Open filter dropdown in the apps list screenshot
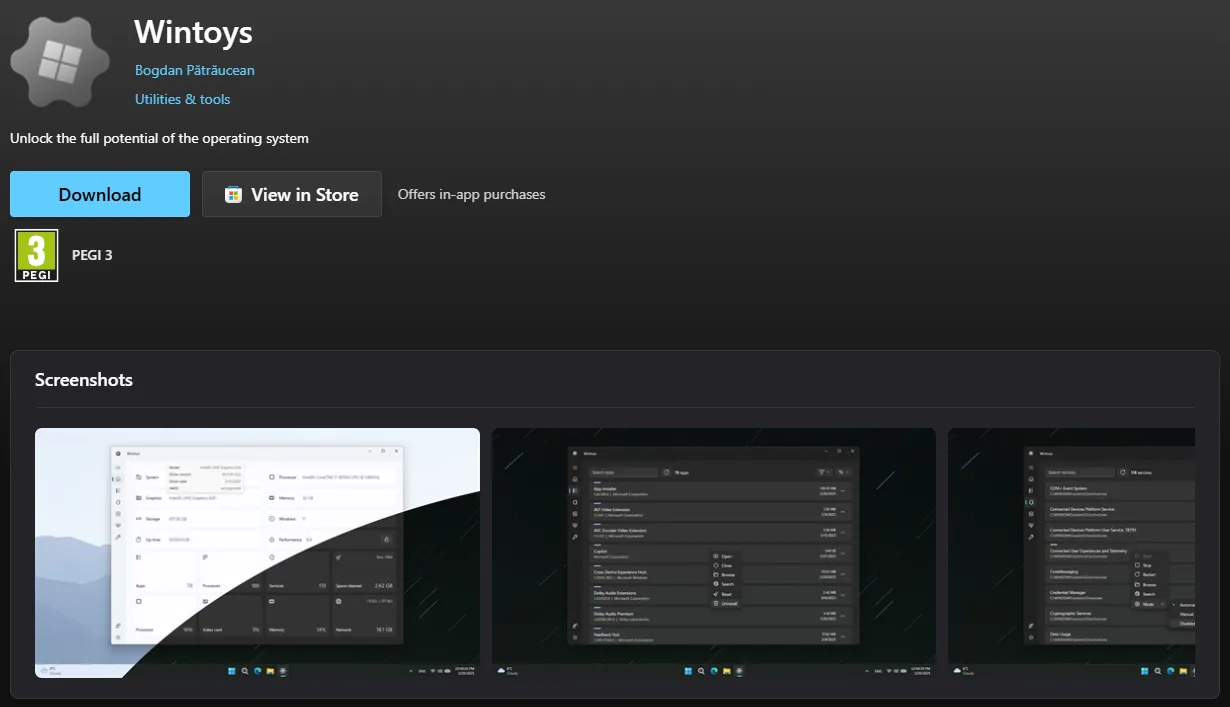Viewport: 1230px width, 707px height. (x=823, y=472)
